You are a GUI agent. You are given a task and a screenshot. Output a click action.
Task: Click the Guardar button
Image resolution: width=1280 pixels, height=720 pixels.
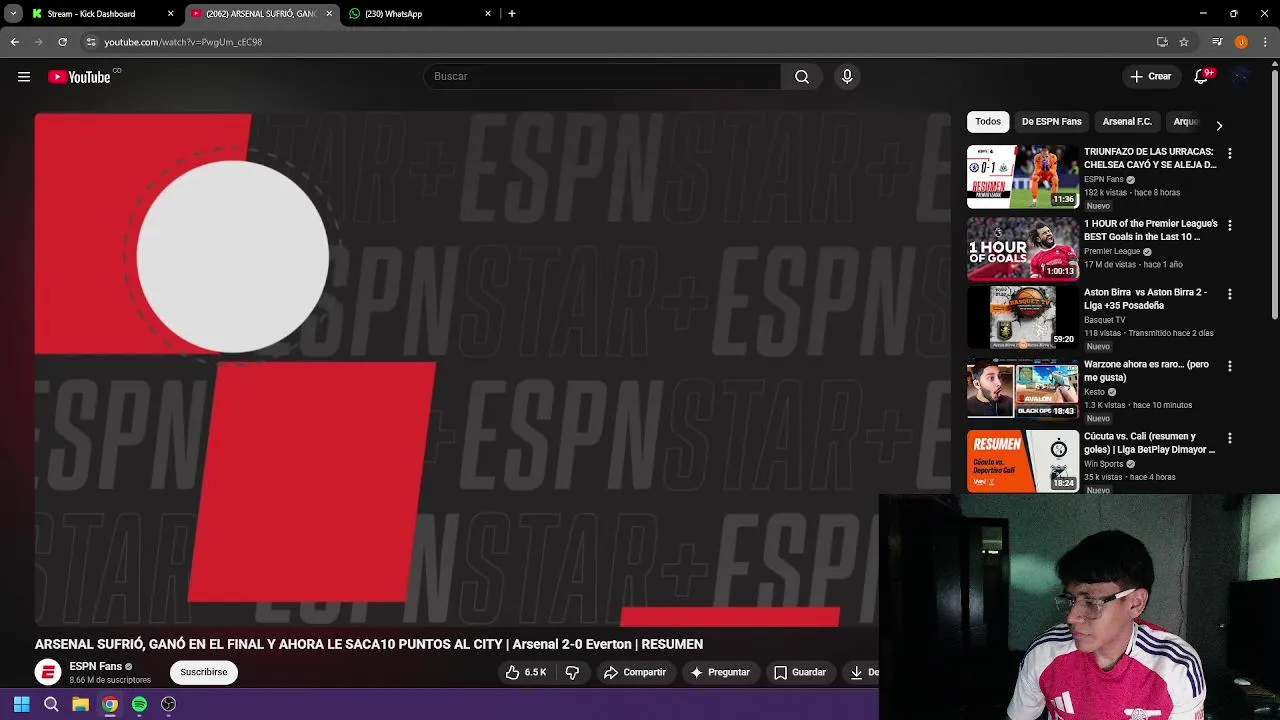(x=800, y=673)
